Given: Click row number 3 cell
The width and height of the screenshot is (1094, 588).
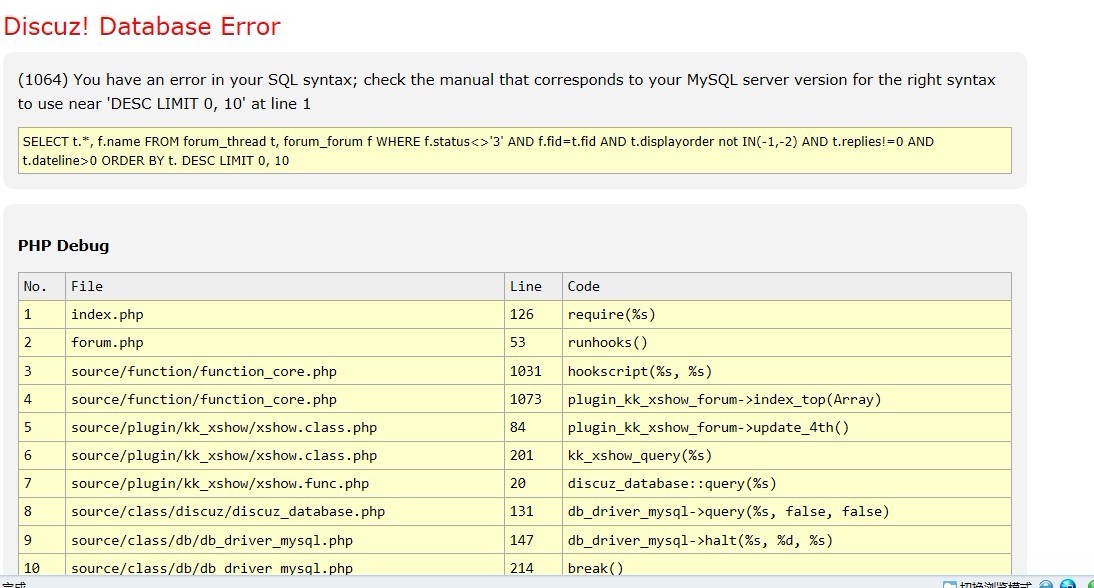Looking at the screenshot, I should (42, 371).
